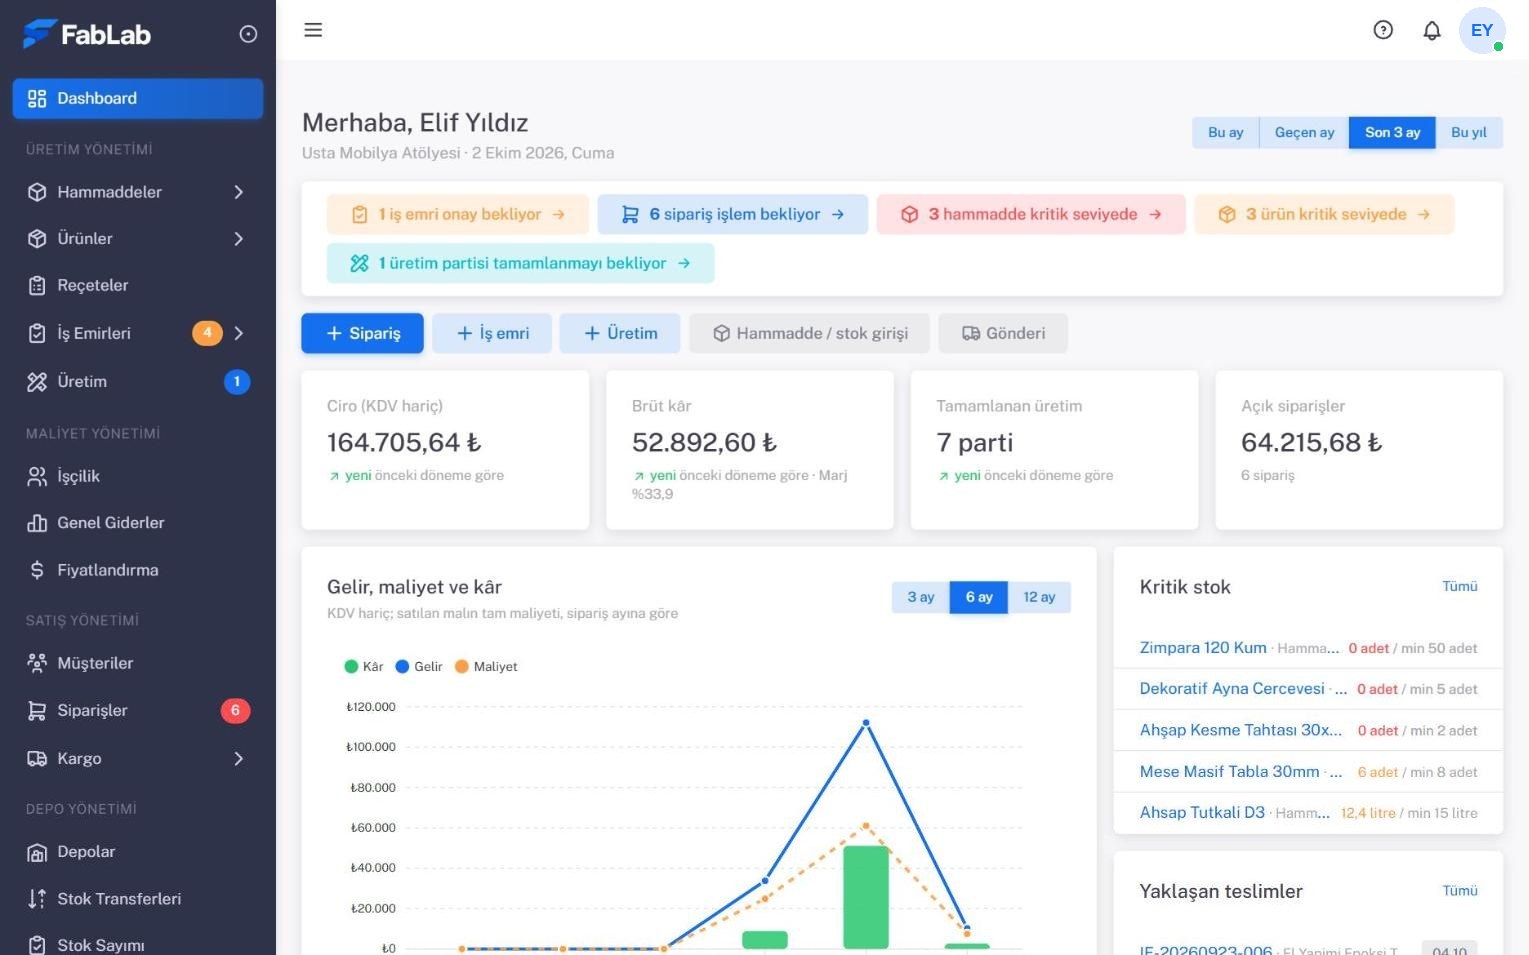The width and height of the screenshot is (1529, 955).
Task: Switch the chart to '6 ay'
Action: tap(979, 597)
